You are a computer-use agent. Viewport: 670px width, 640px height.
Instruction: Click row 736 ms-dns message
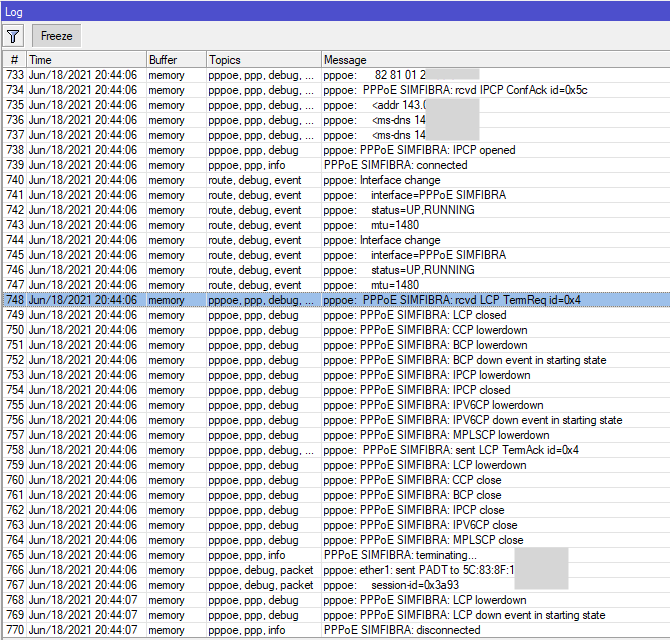click(374, 120)
